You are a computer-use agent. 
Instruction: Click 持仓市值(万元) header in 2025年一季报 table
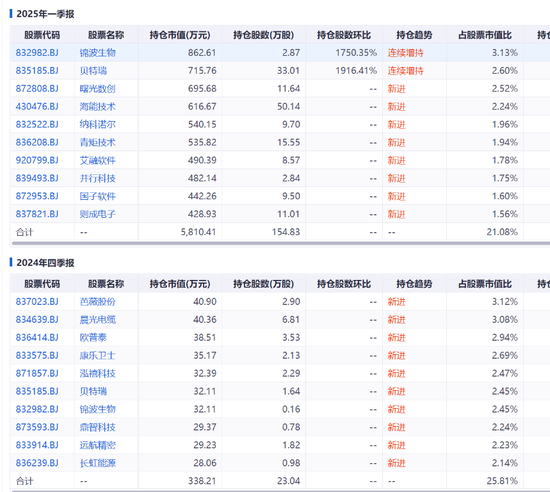(180, 35)
